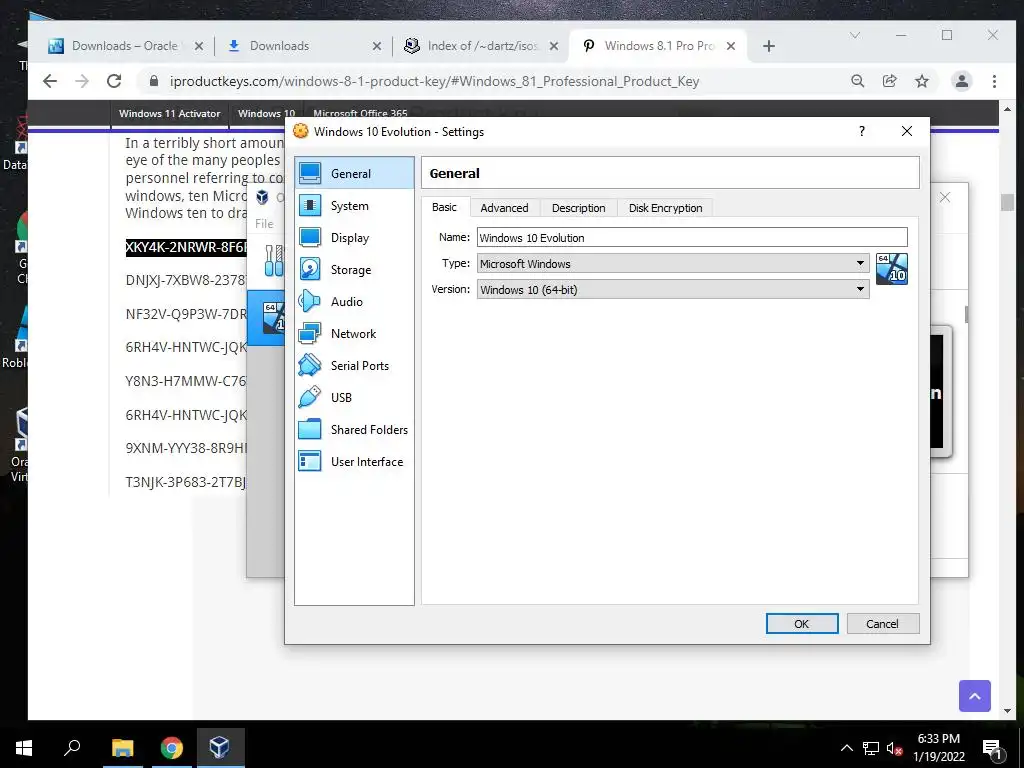Switch to the Disk Encryption tab
This screenshot has width=1024, height=768.
click(x=665, y=208)
